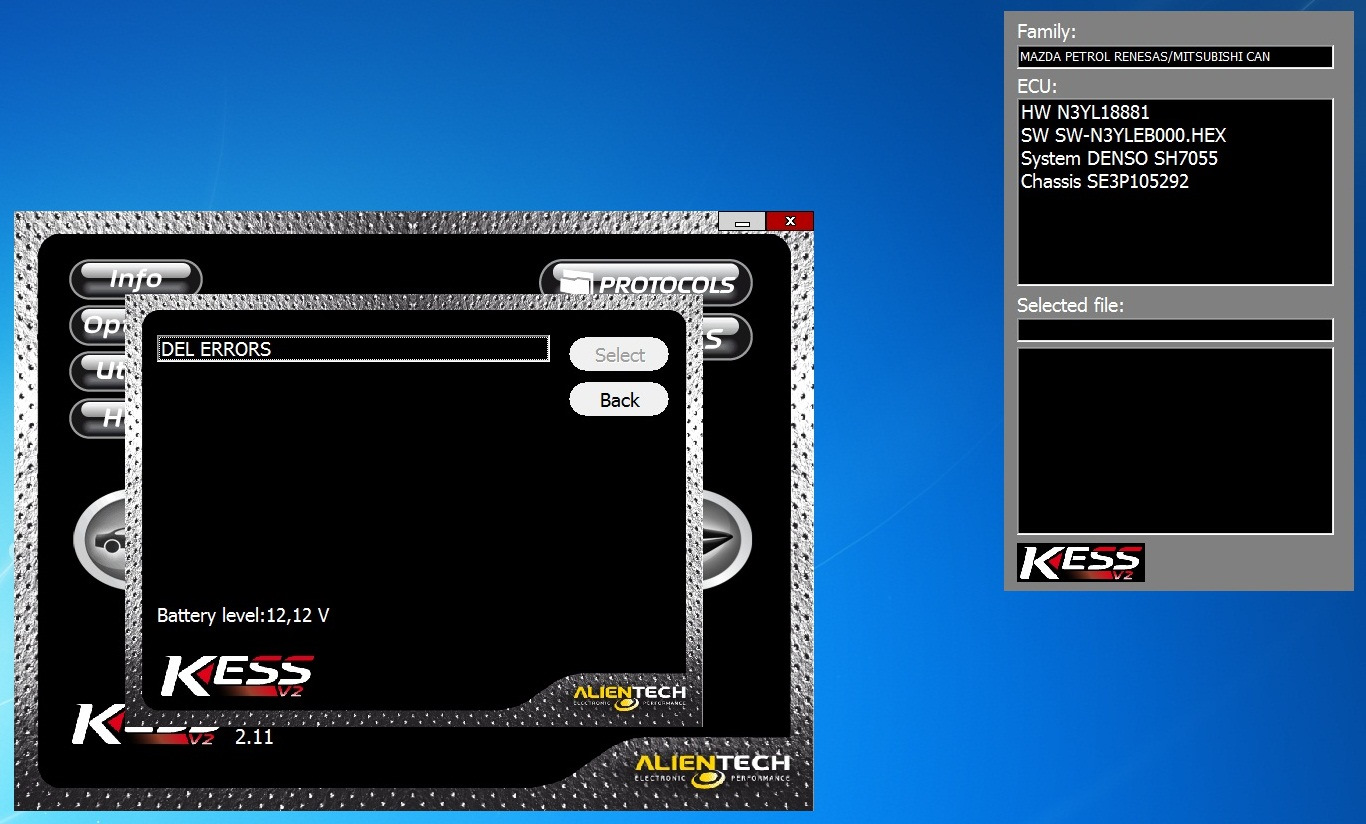Click the Info button in the main window
Image resolution: width=1366 pixels, height=824 pixels.
[135, 279]
